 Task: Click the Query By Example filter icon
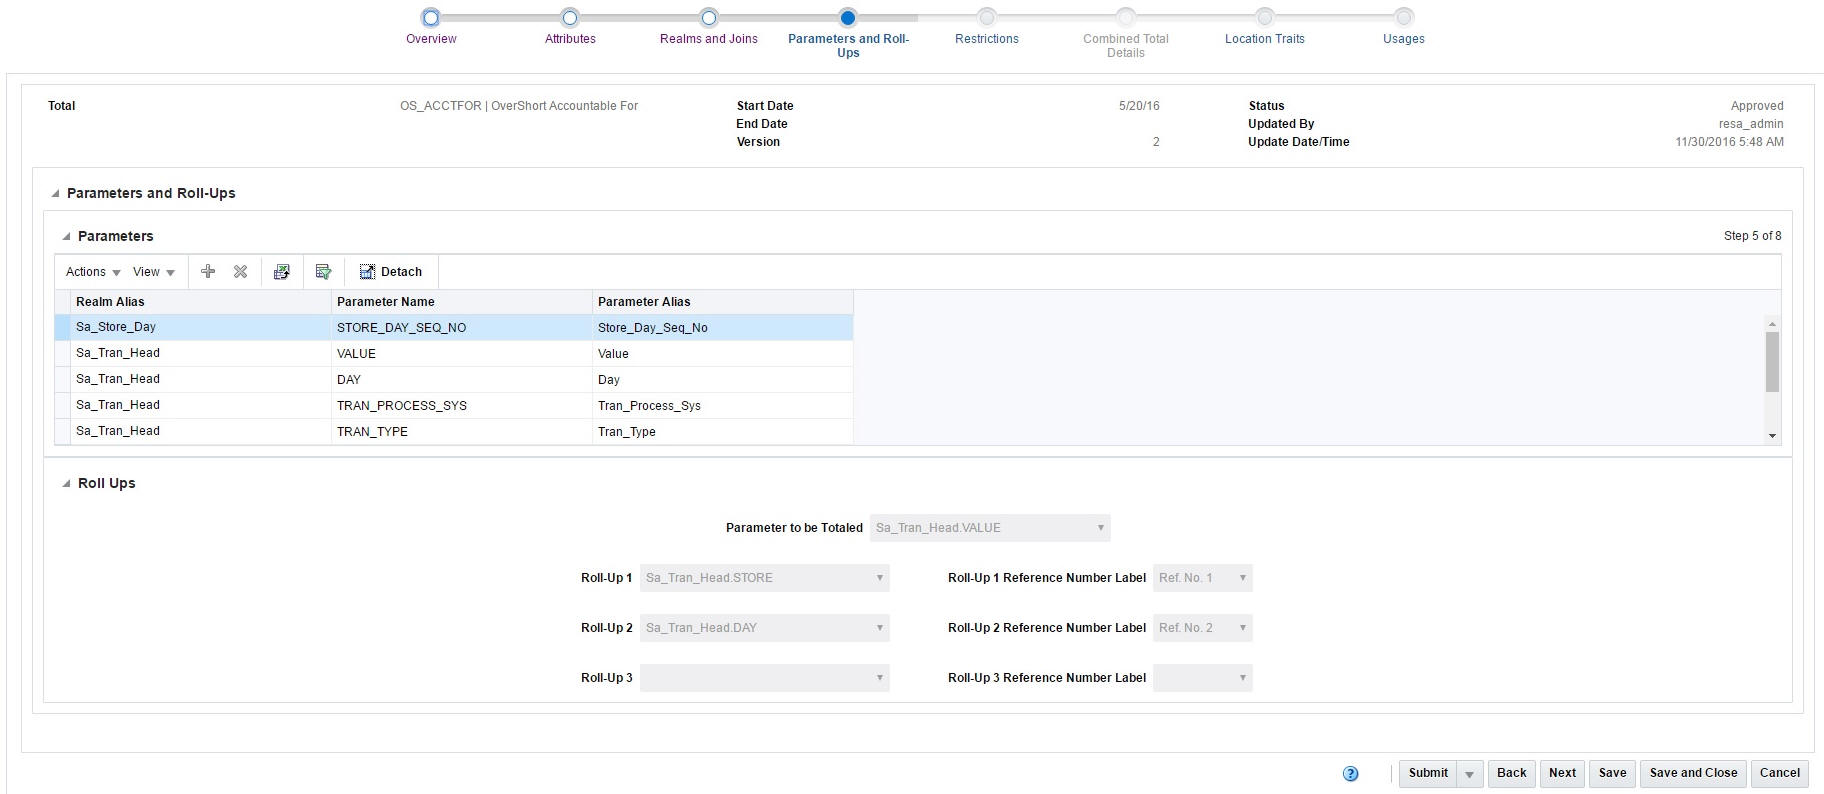pyautogui.click(x=323, y=271)
